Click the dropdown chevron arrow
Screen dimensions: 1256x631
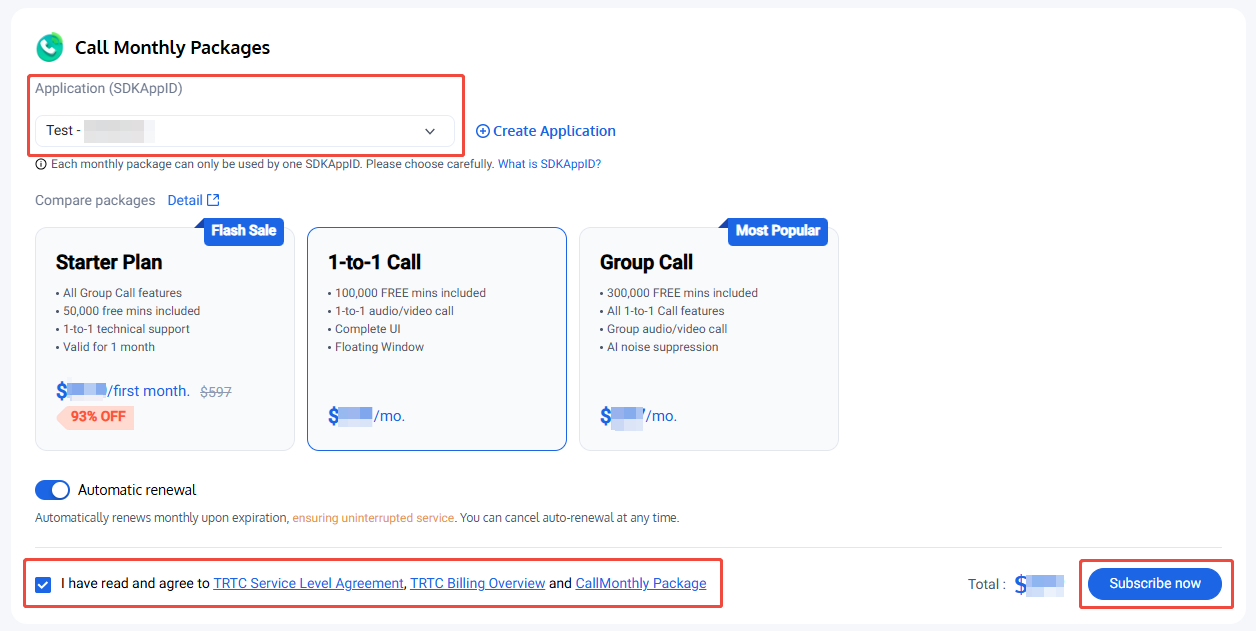click(x=430, y=131)
